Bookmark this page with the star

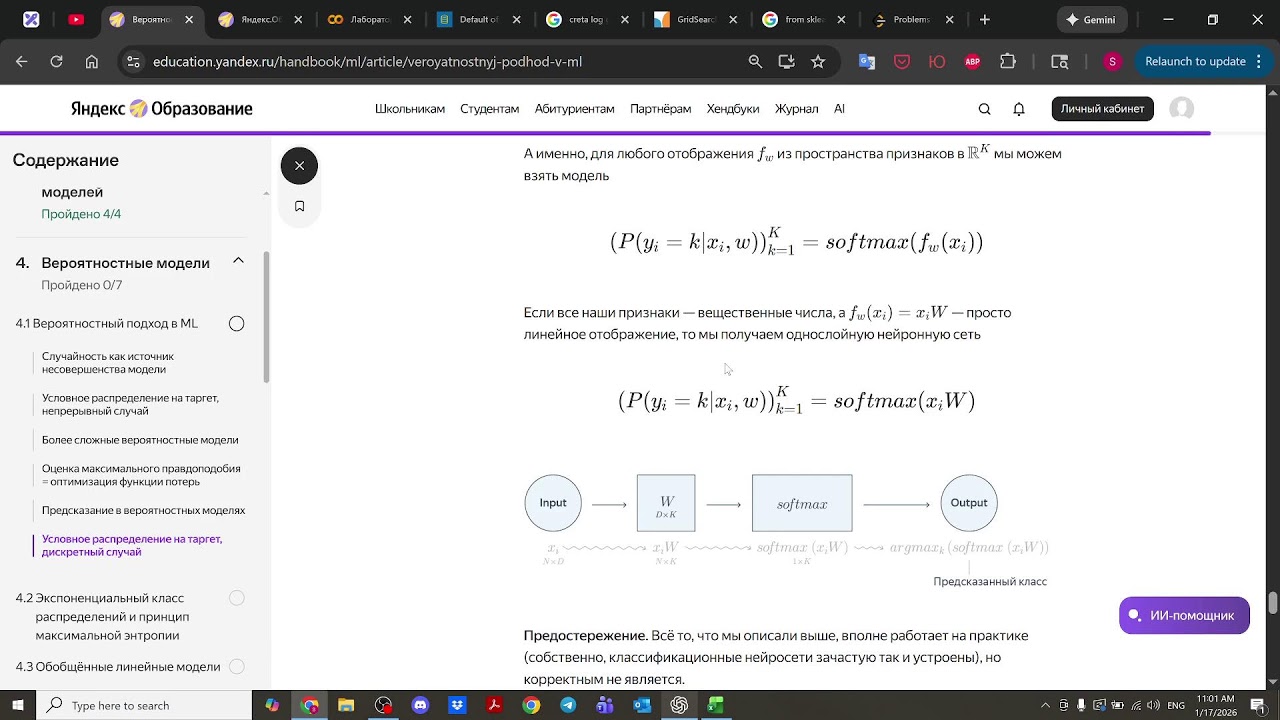point(818,61)
